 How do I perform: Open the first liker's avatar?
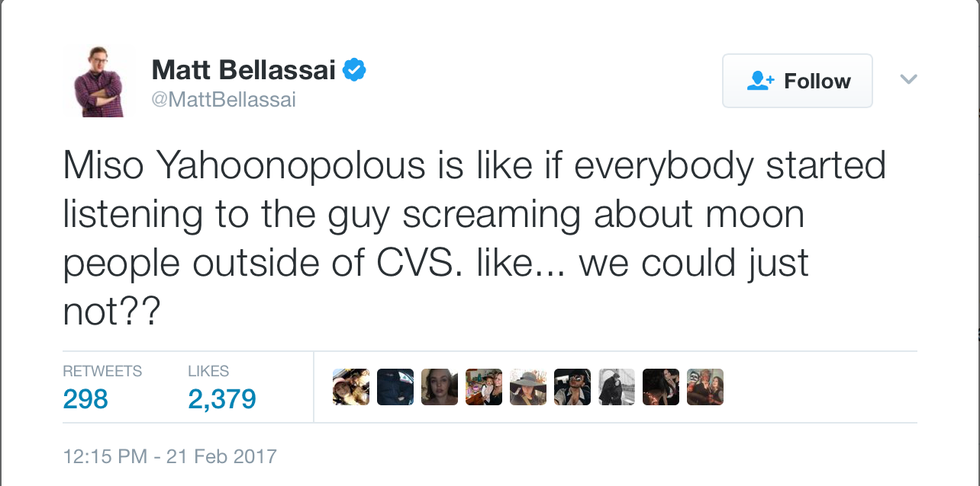351,387
